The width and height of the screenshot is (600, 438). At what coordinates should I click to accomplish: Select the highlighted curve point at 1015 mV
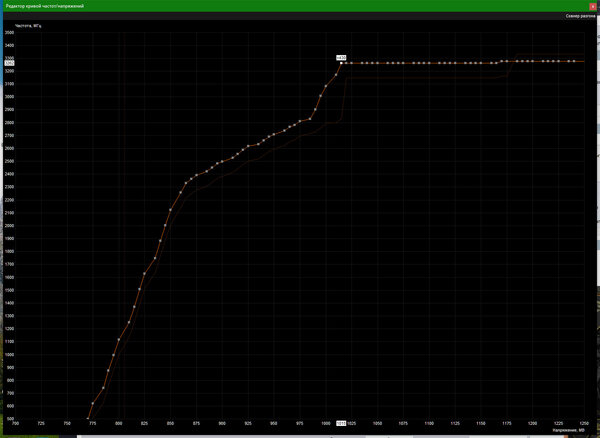click(341, 63)
